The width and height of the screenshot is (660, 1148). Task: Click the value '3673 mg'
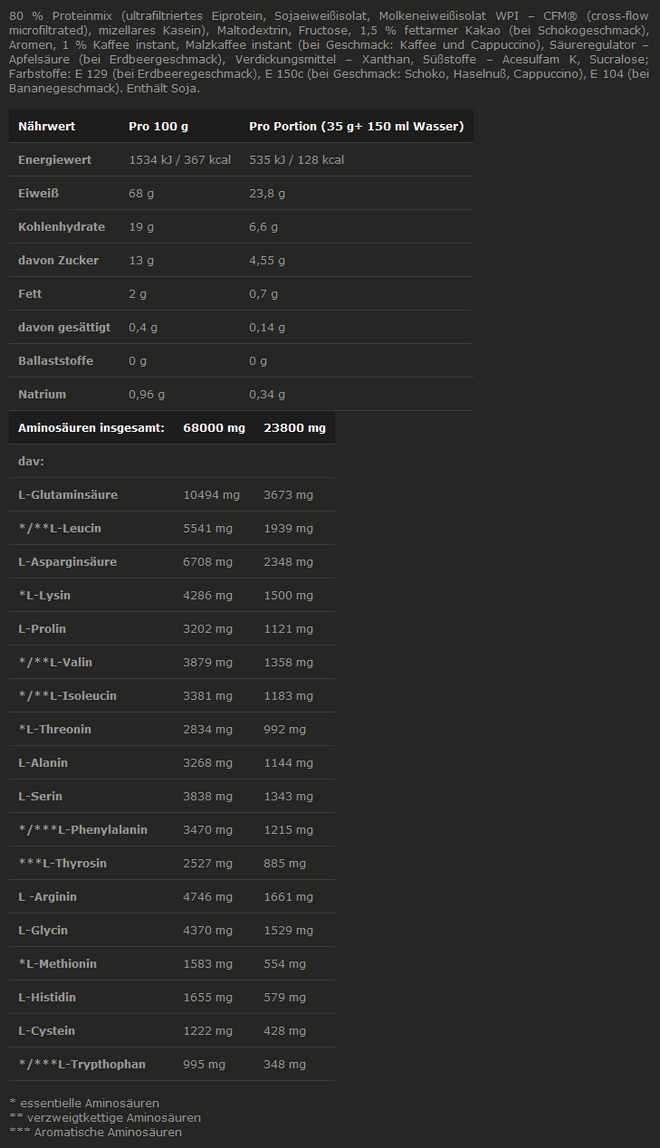[289, 495]
